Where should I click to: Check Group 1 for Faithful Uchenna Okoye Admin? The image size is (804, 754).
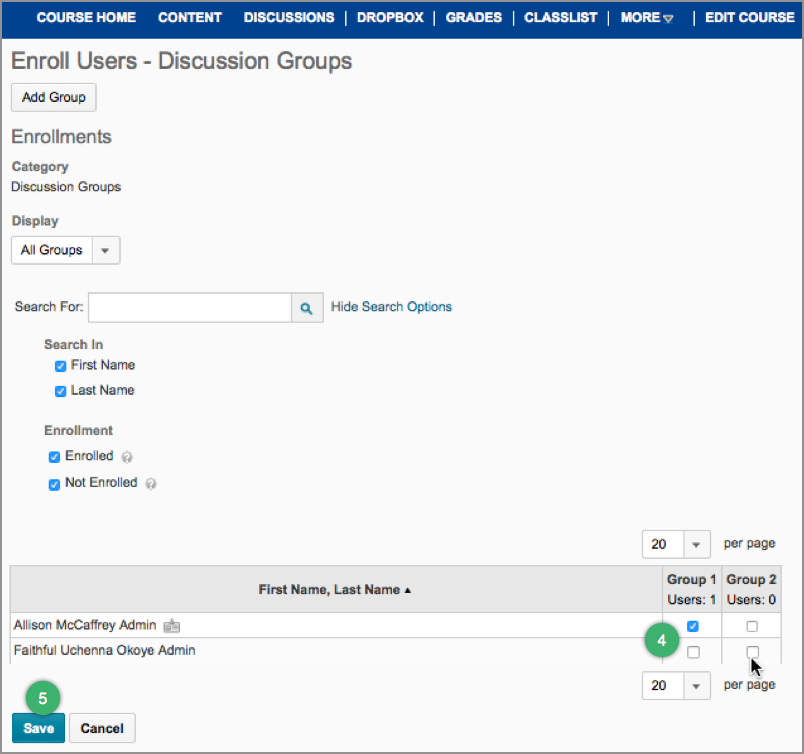[693, 652]
